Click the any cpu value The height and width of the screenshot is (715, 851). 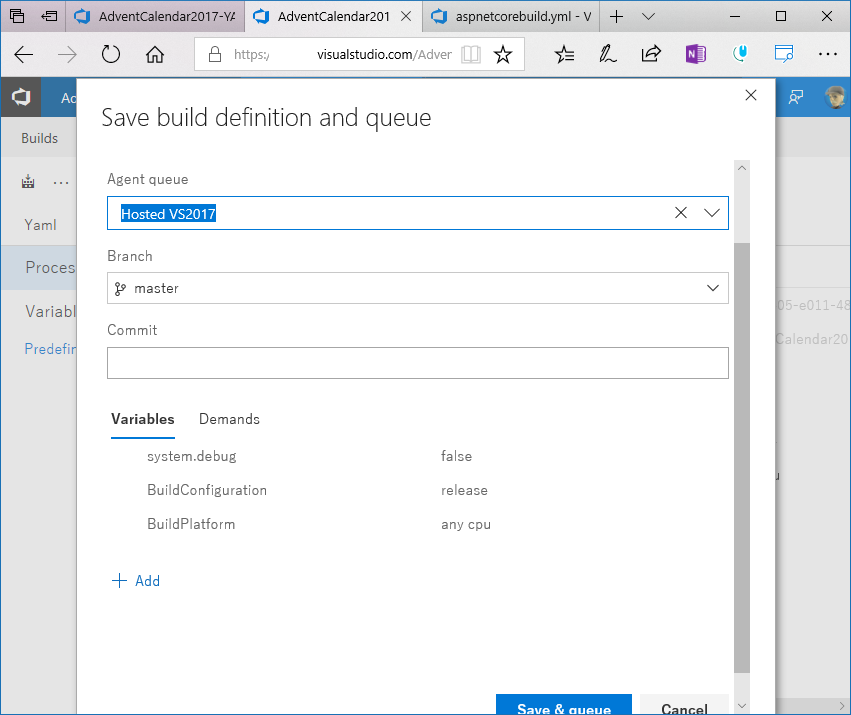[466, 525]
